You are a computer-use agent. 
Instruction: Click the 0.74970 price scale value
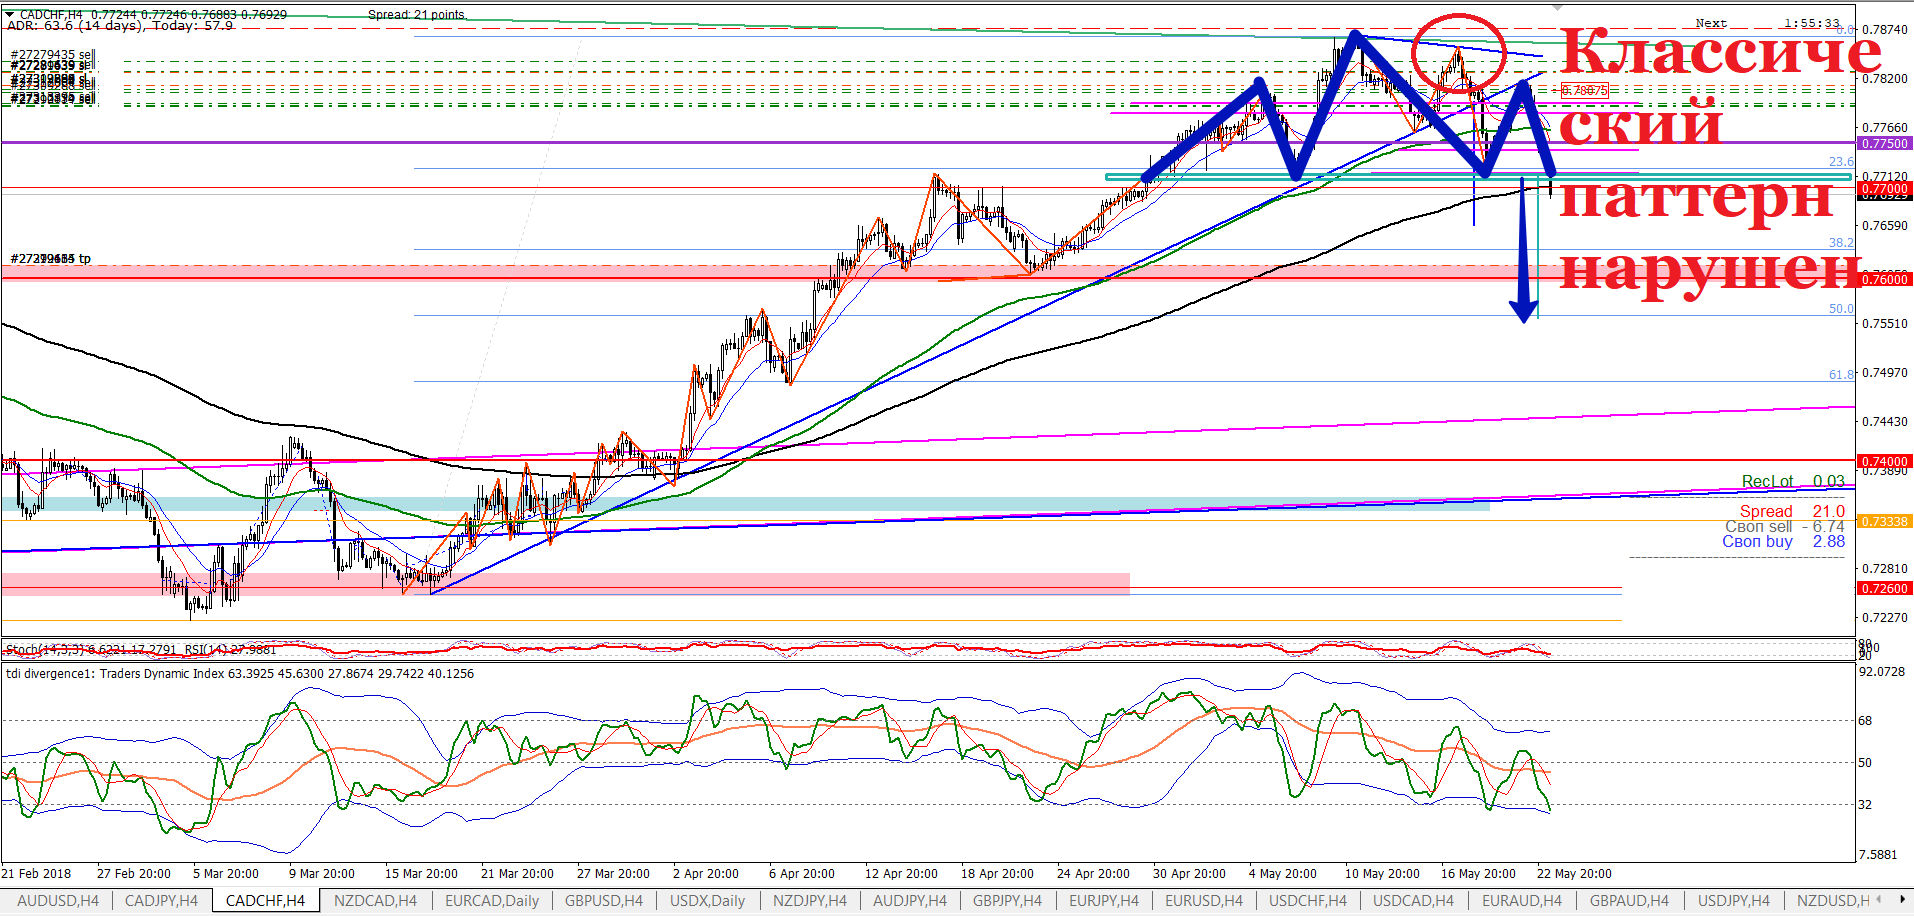pyautogui.click(x=1886, y=373)
